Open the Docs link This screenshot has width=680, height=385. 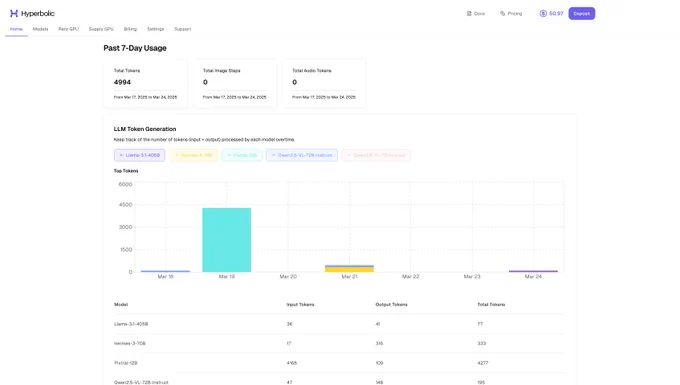pyautogui.click(x=476, y=13)
